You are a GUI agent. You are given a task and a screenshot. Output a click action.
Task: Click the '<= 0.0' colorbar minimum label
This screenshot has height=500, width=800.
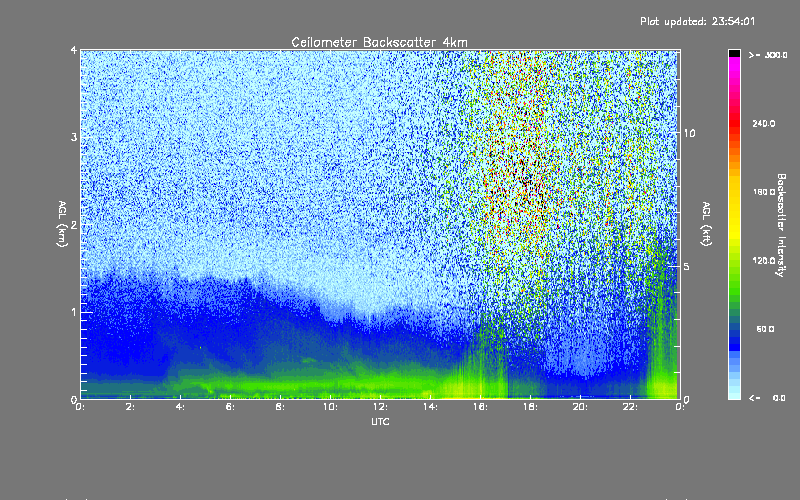point(767,398)
